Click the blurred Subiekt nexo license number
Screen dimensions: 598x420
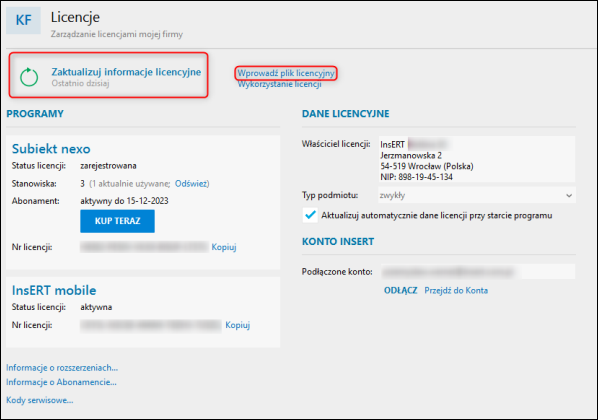click(145, 247)
